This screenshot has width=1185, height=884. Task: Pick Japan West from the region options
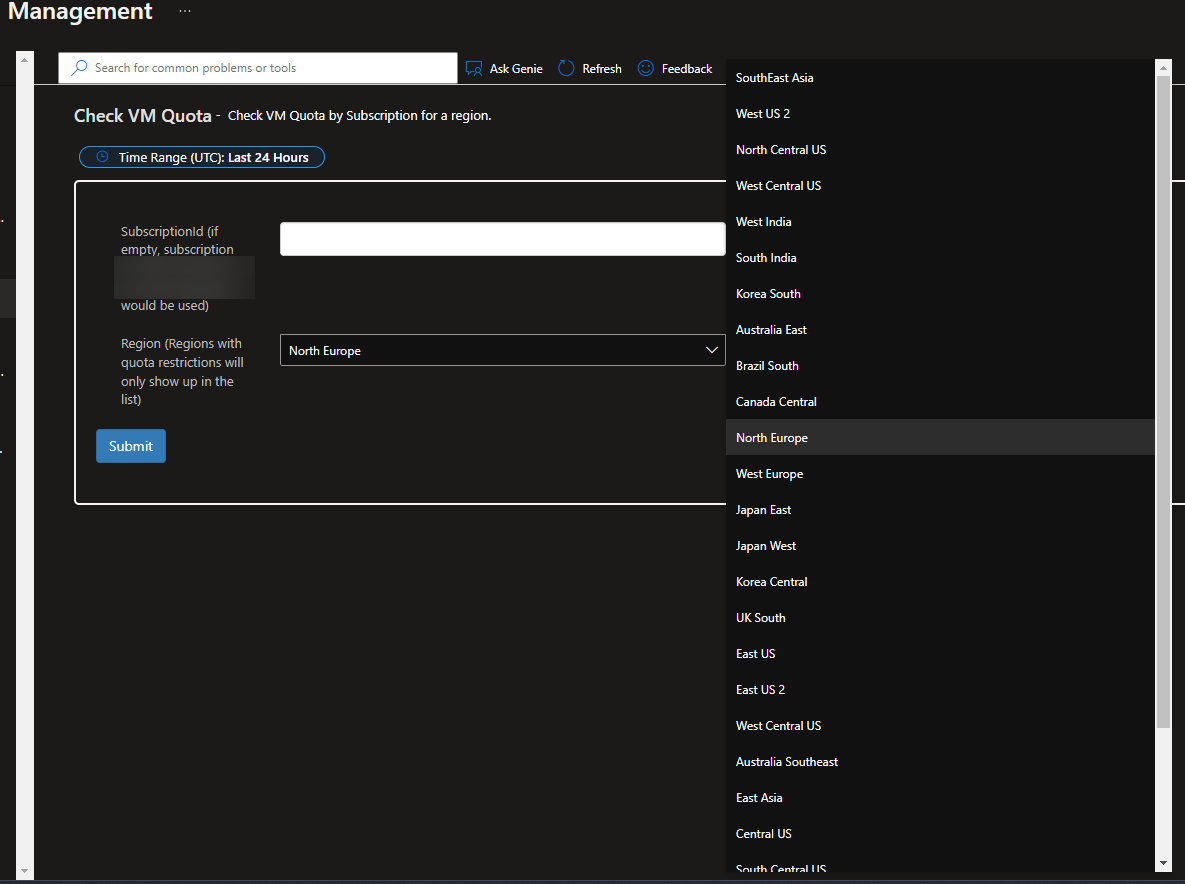tap(765, 545)
